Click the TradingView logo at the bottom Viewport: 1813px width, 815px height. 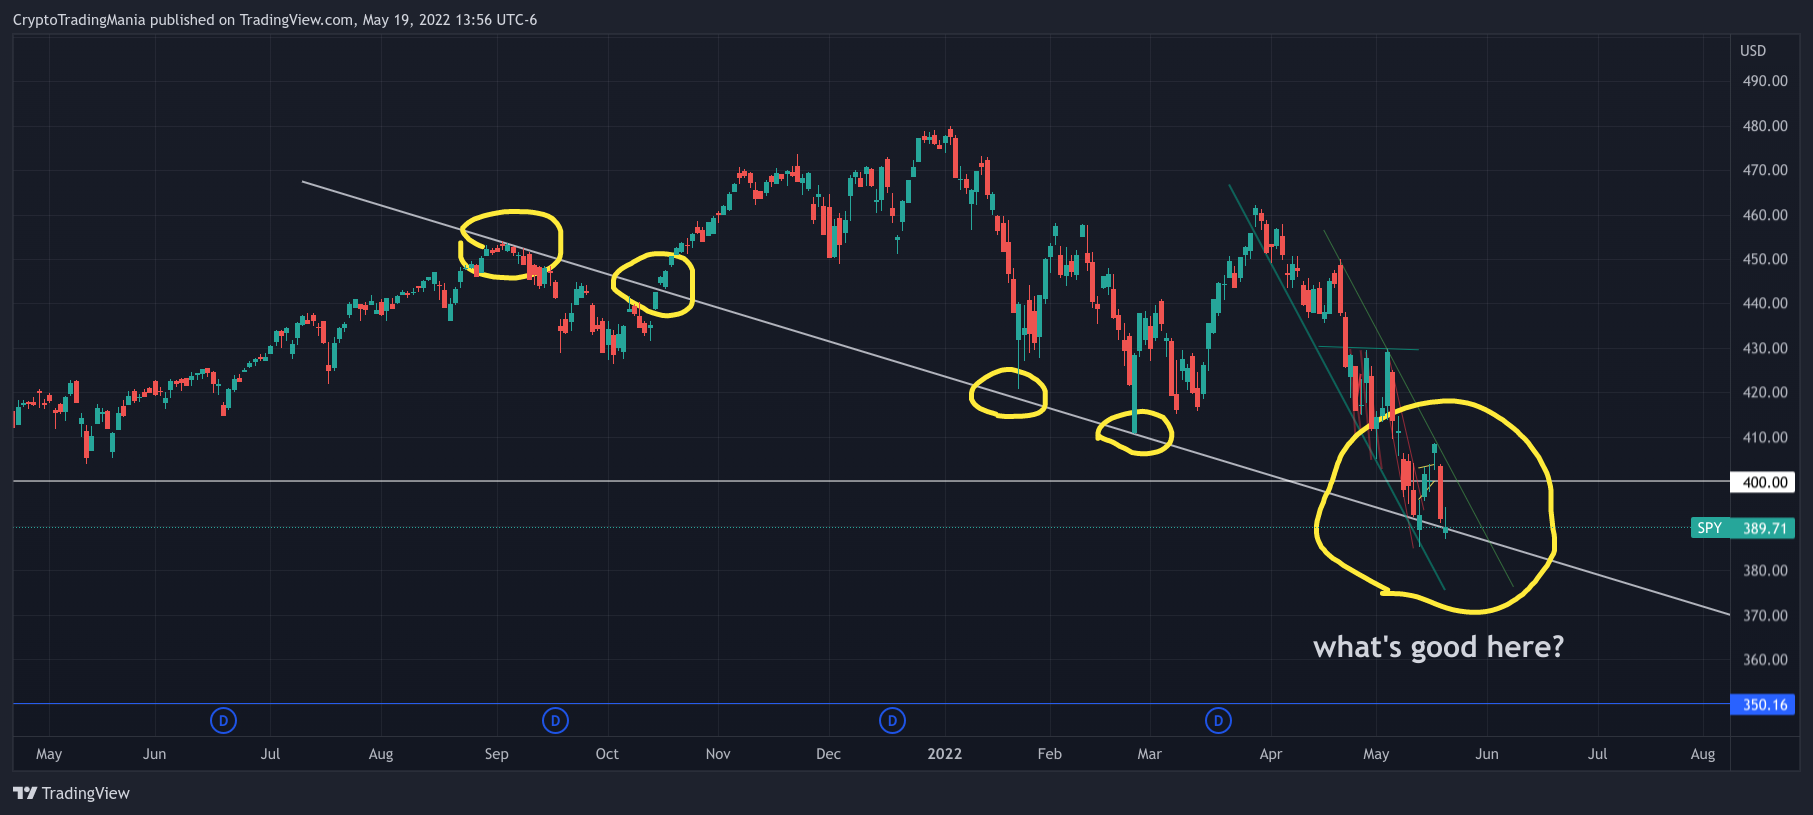pos(71,793)
